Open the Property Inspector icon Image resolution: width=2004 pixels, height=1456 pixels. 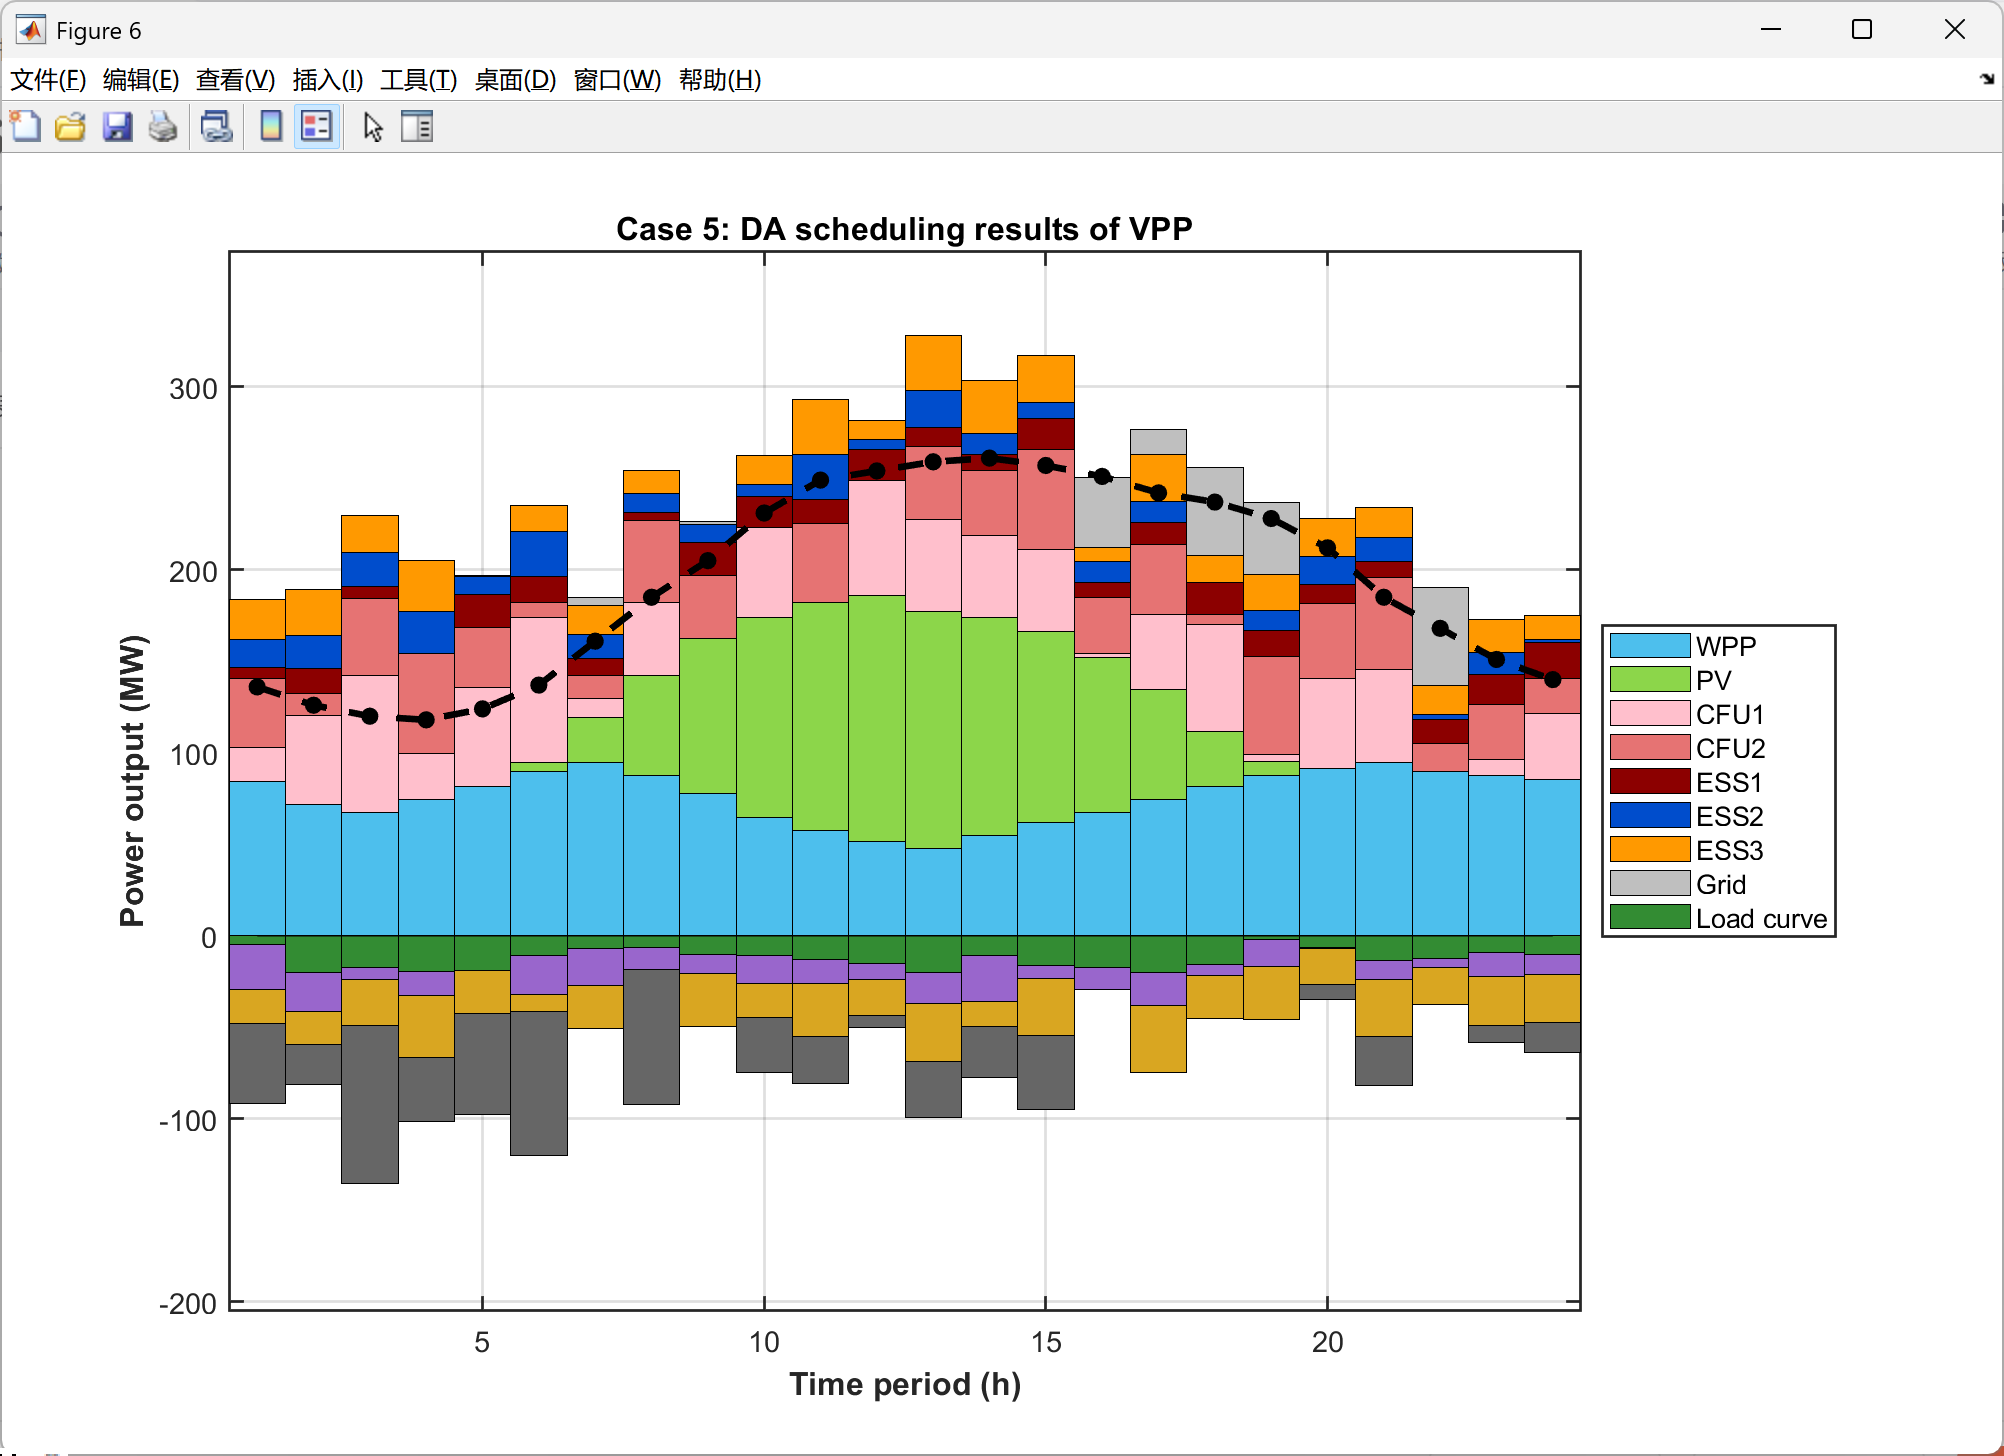click(416, 127)
